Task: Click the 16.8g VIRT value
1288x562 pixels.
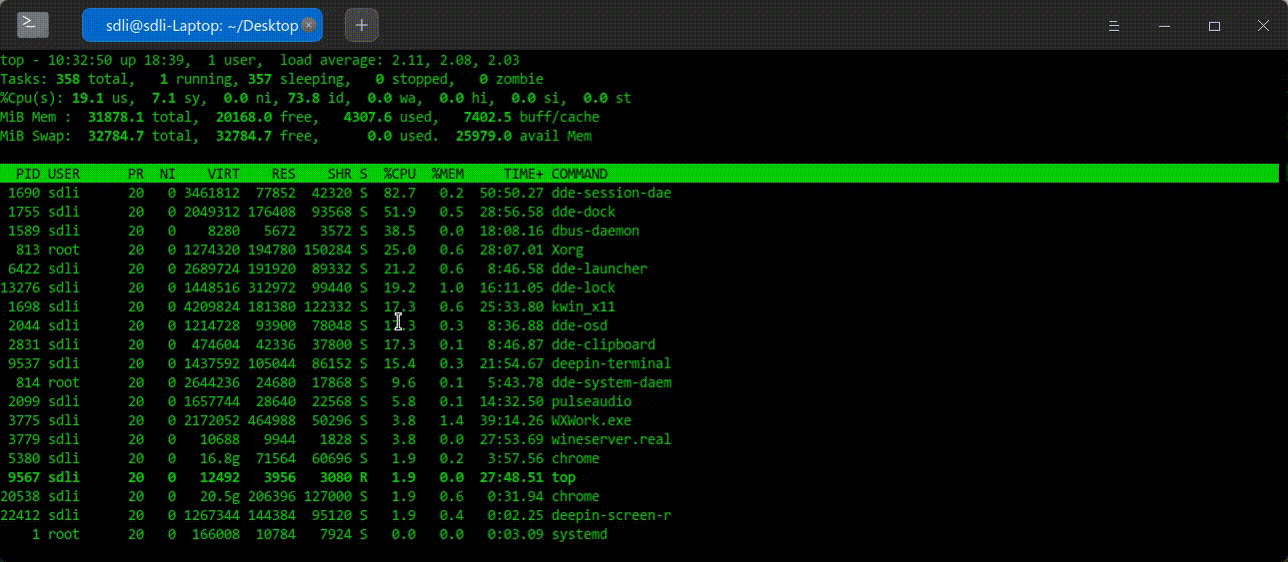Action: pos(220,459)
